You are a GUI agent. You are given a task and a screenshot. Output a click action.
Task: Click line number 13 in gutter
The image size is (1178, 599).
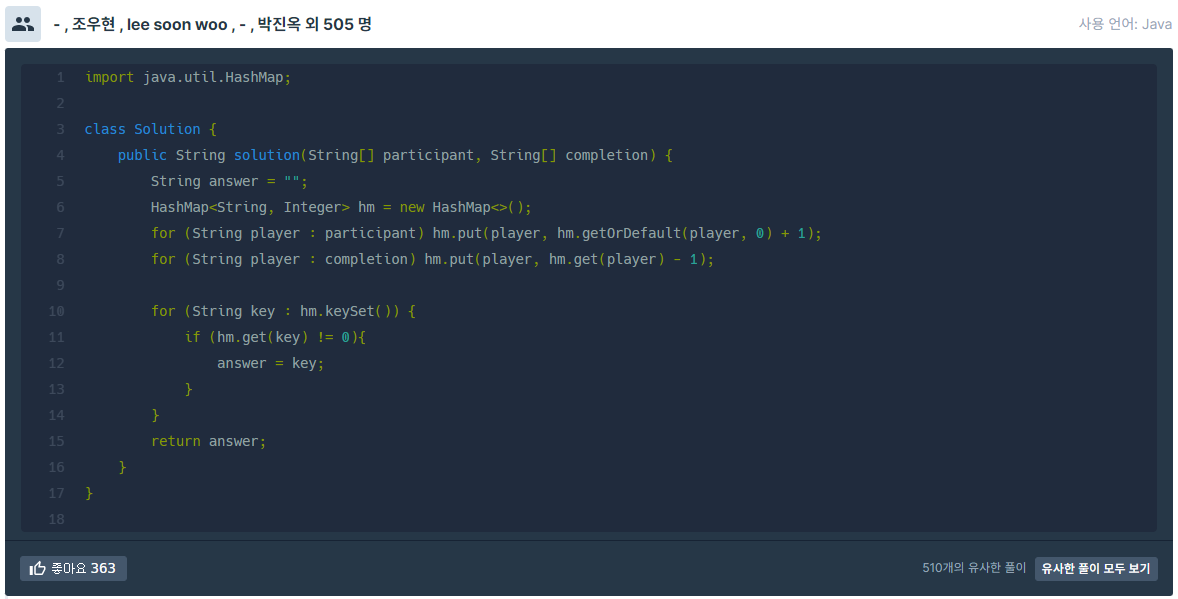pos(56,389)
